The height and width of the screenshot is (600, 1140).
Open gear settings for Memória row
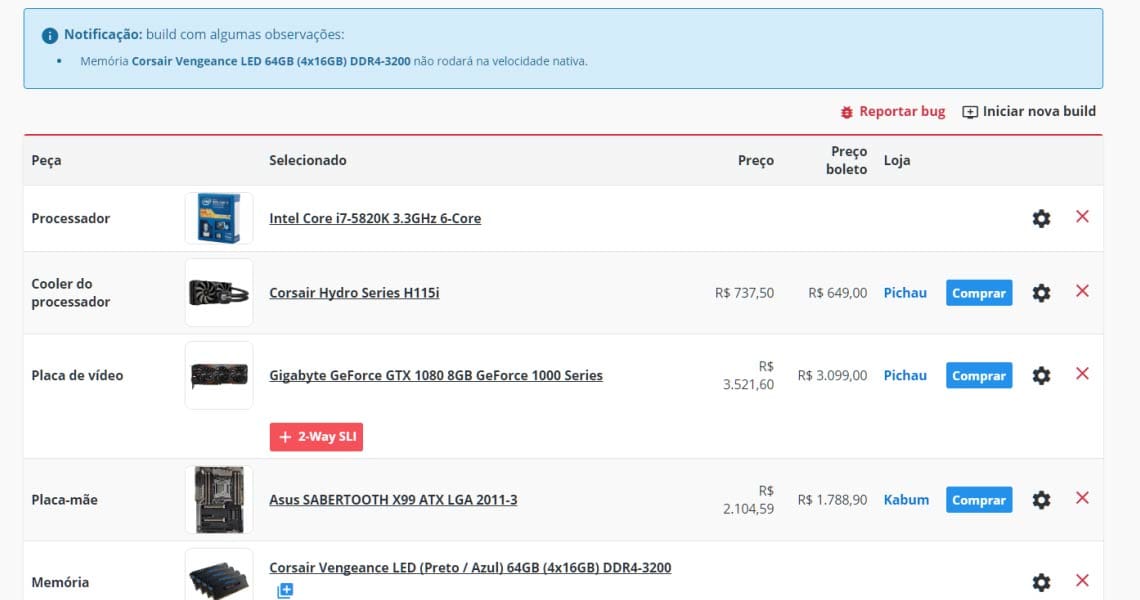pyautogui.click(x=1041, y=582)
